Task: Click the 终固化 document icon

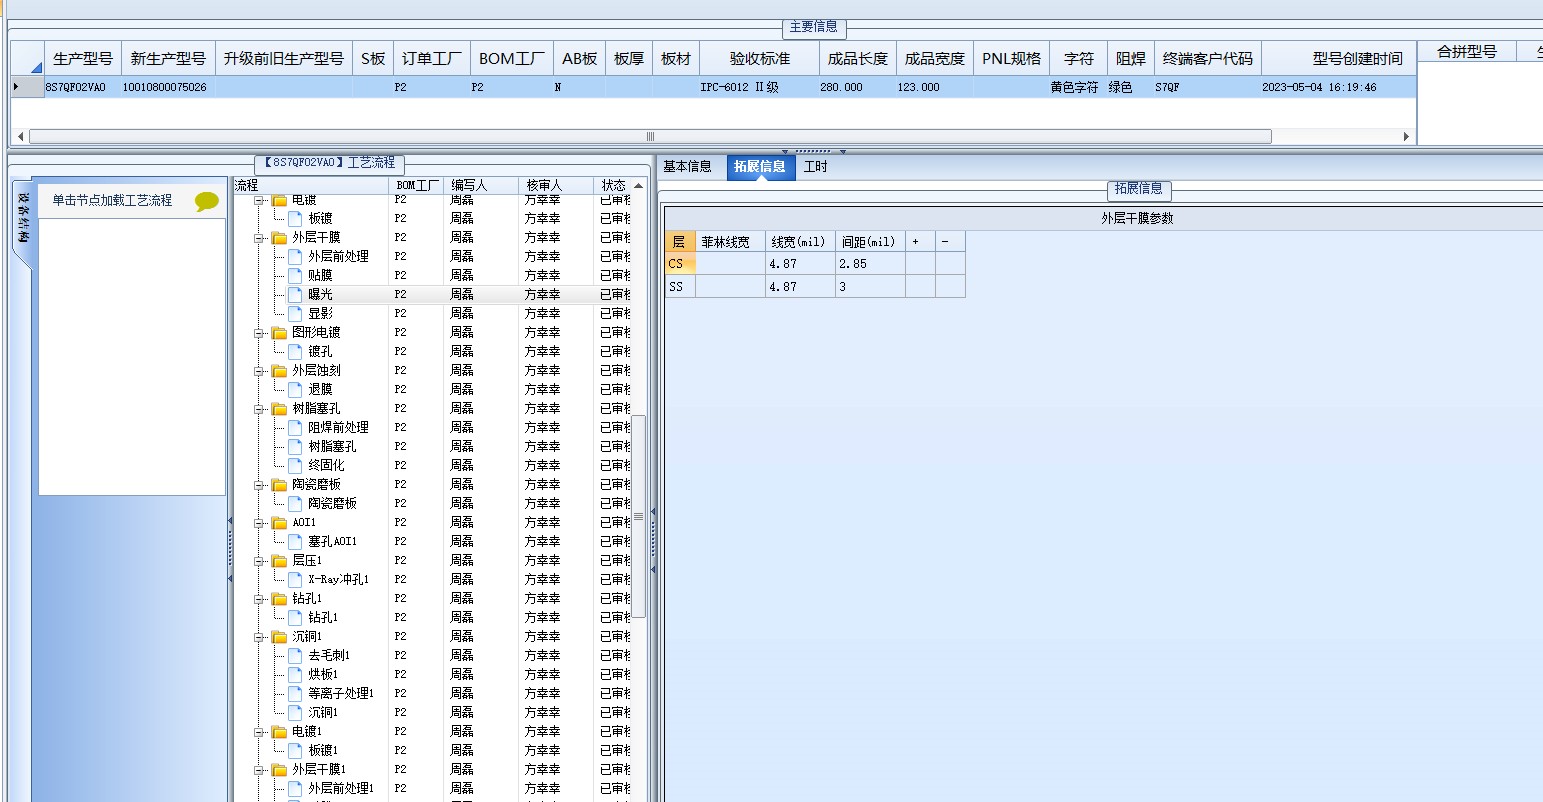Action: point(295,465)
